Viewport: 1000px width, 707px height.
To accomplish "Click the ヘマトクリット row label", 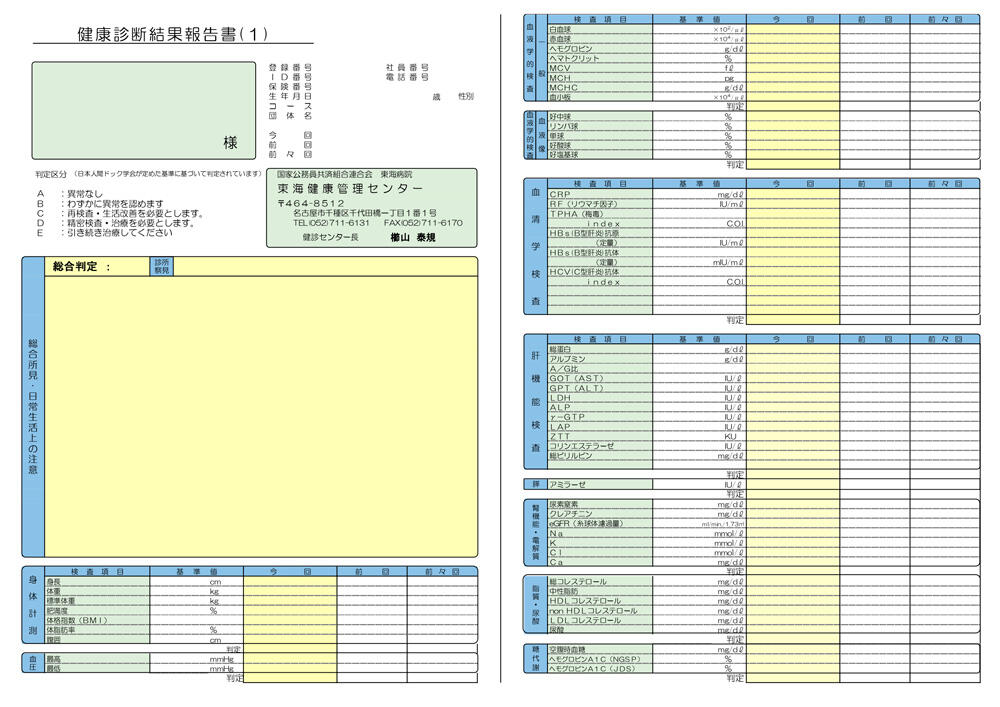I will coord(574,58).
